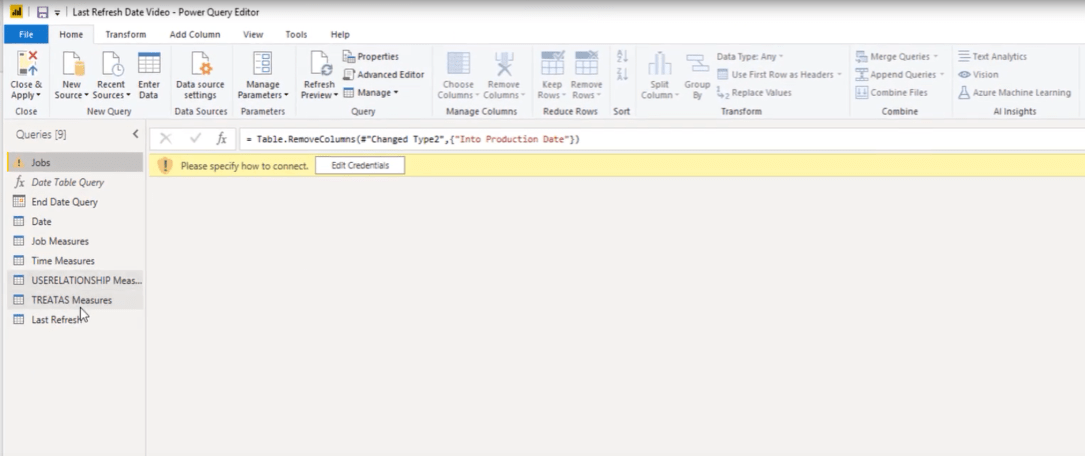Open Data source settings
The image size is (1085, 456).
tap(201, 76)
